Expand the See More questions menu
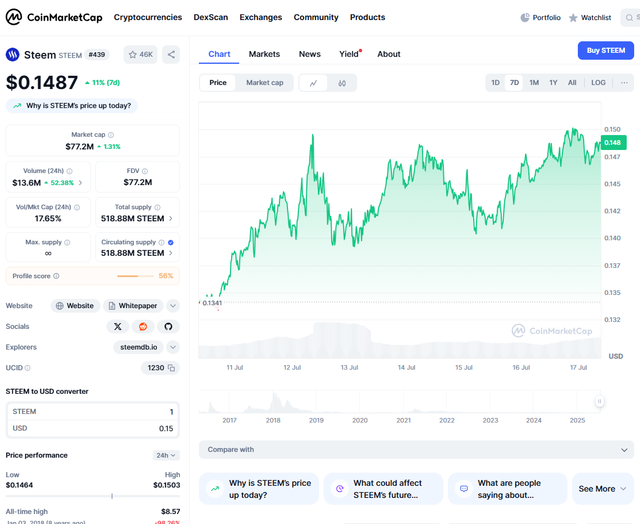This screenshot has height=524, width=640. [x=602, y=489]
